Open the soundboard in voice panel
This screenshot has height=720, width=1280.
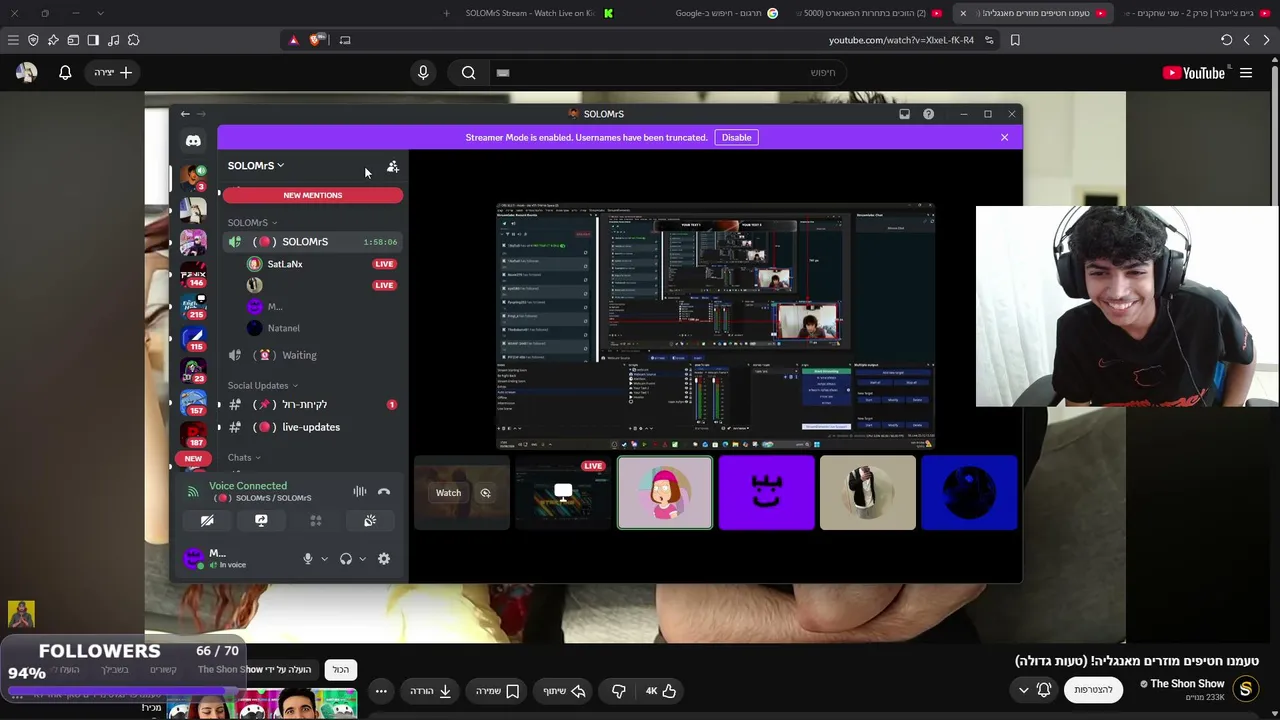pos(370,520)
